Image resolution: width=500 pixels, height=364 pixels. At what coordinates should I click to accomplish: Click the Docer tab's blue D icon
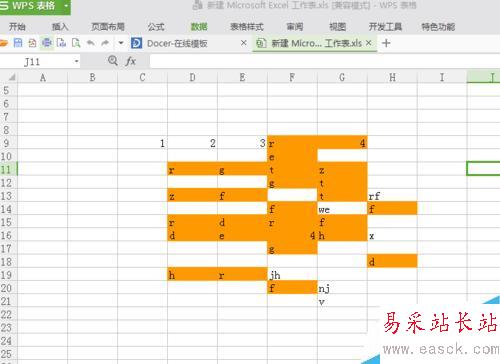pyautogui.click(x=136, y=43)
